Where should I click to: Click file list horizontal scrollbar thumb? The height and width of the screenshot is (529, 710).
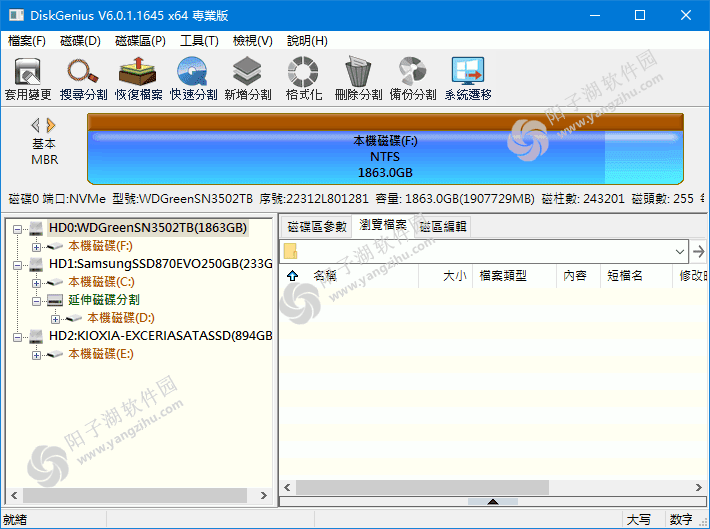(422, 487)
